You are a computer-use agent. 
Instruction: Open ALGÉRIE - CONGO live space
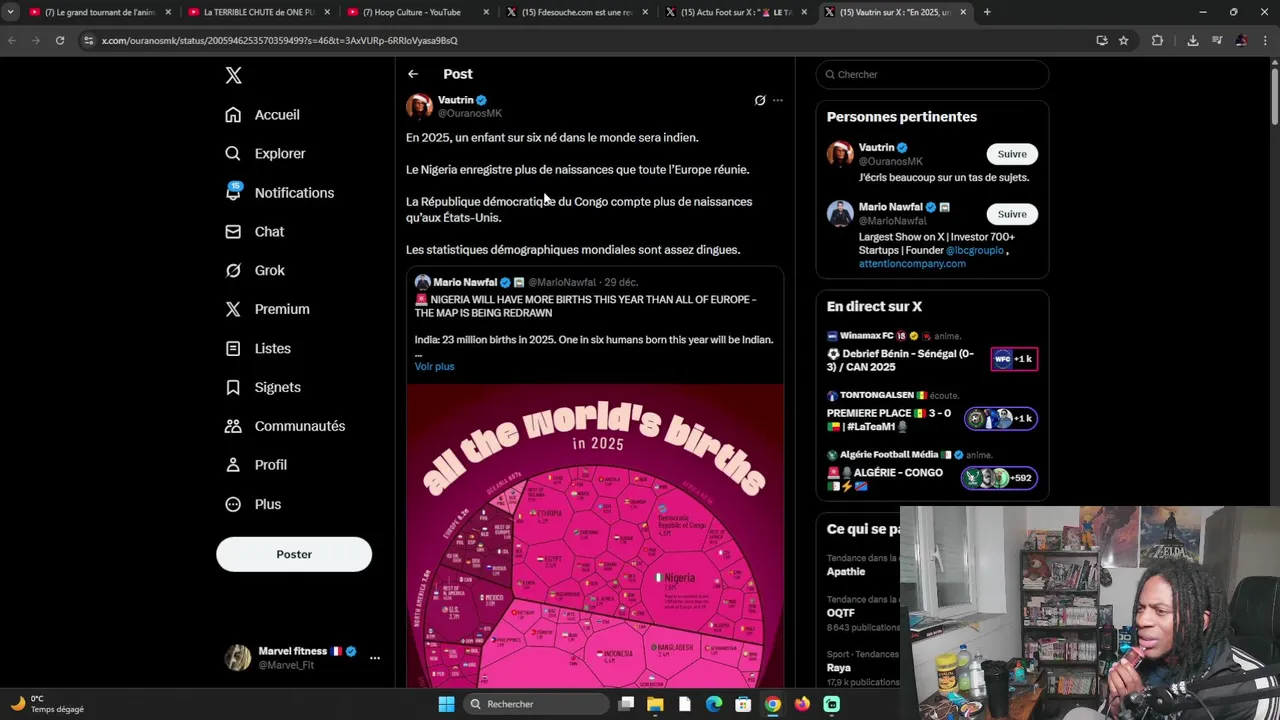(932, 472)
